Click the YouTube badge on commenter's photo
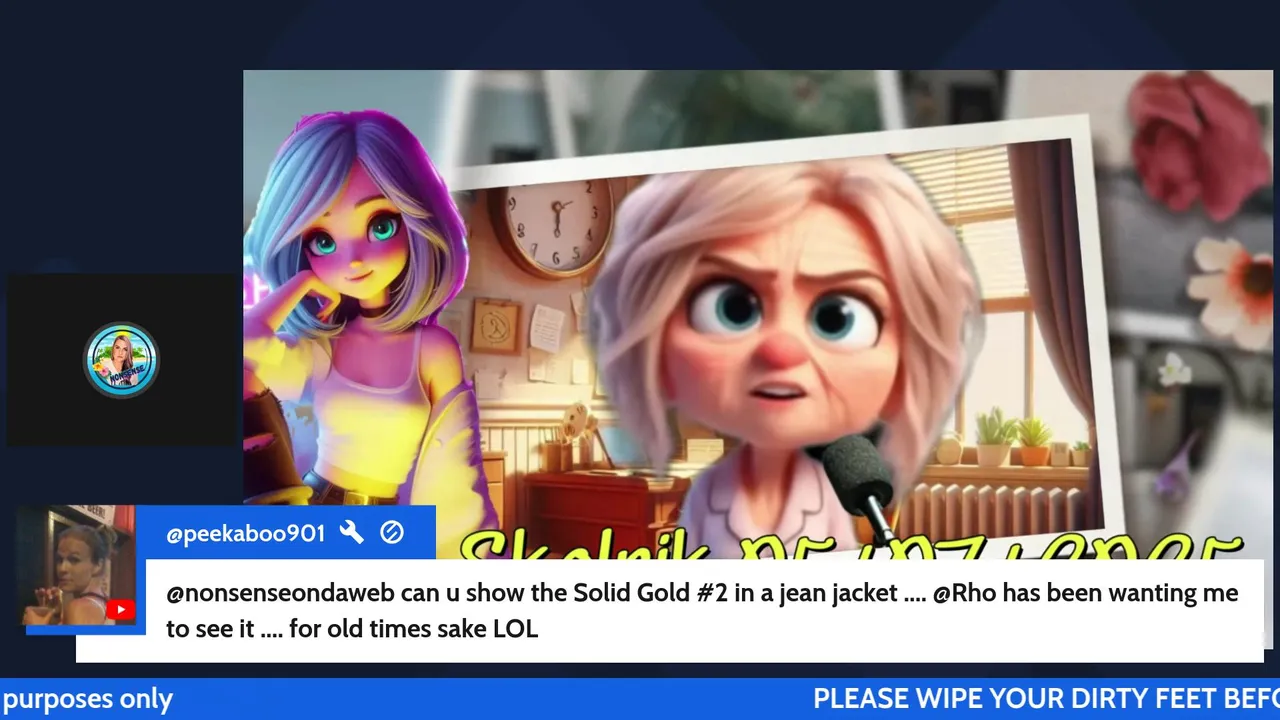Image resolution: width=1280 pixels, height=720 pixels. [x=120, y=609]
